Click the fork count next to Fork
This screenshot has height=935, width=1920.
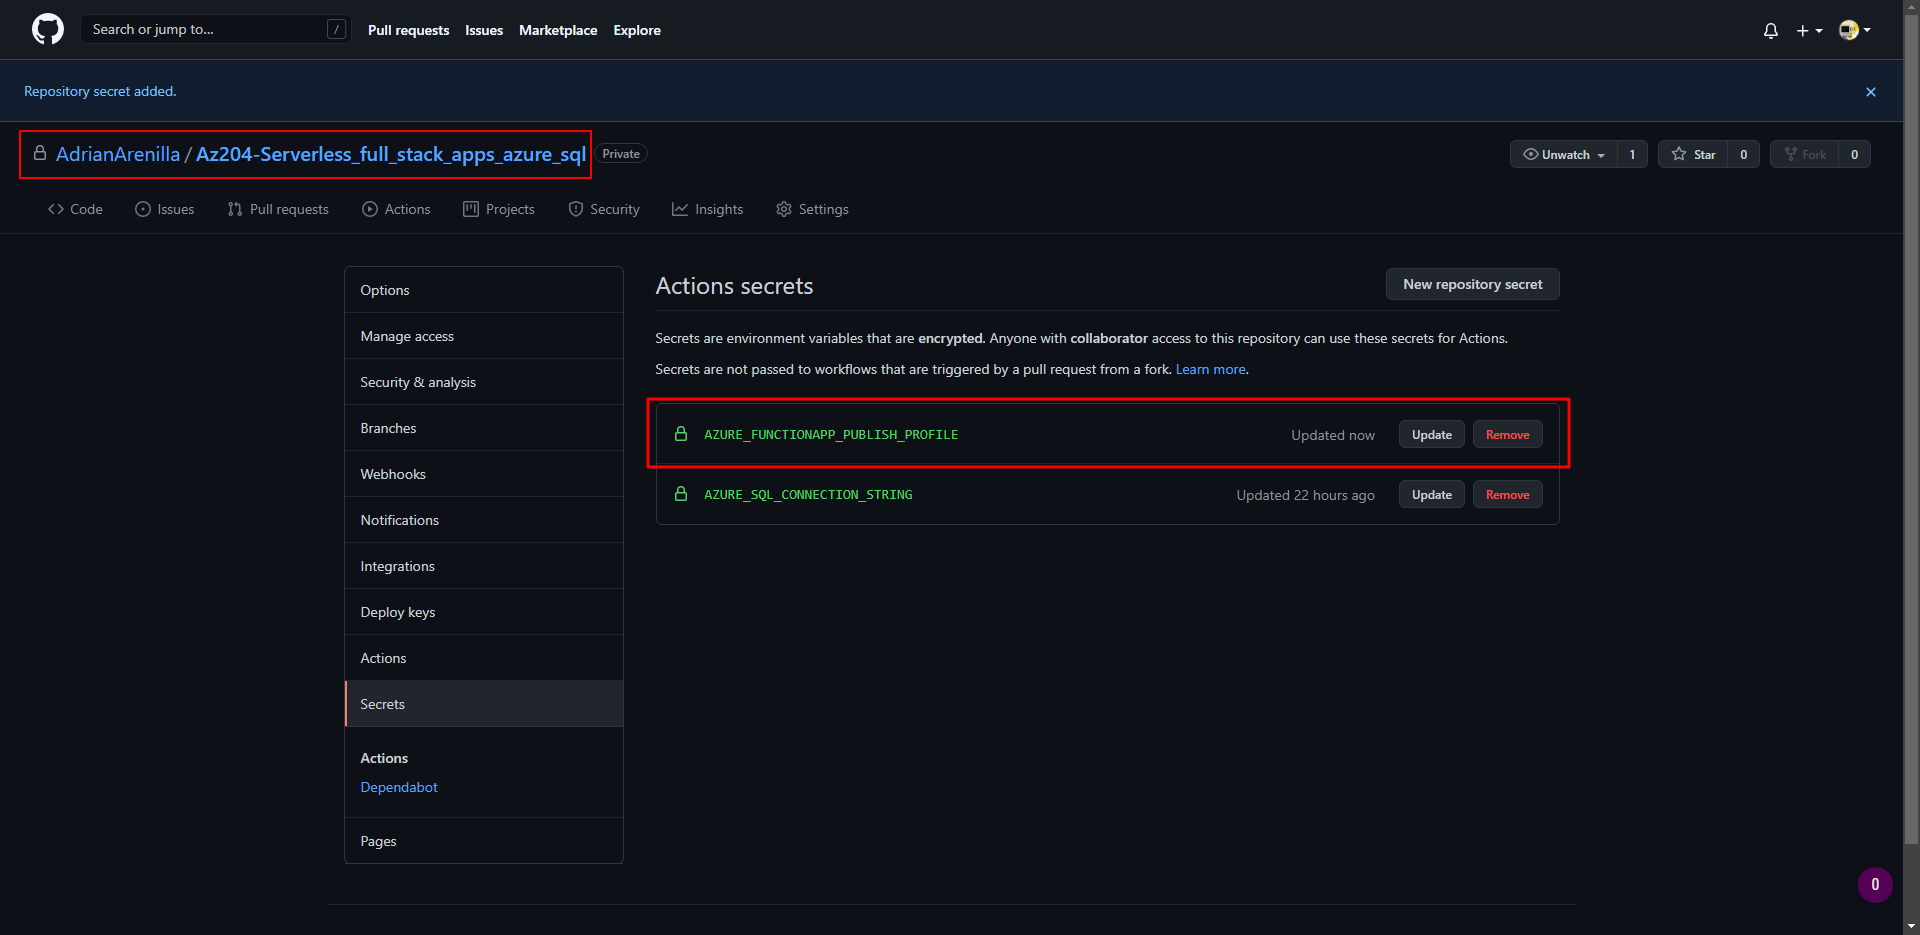coord(1854,154)
